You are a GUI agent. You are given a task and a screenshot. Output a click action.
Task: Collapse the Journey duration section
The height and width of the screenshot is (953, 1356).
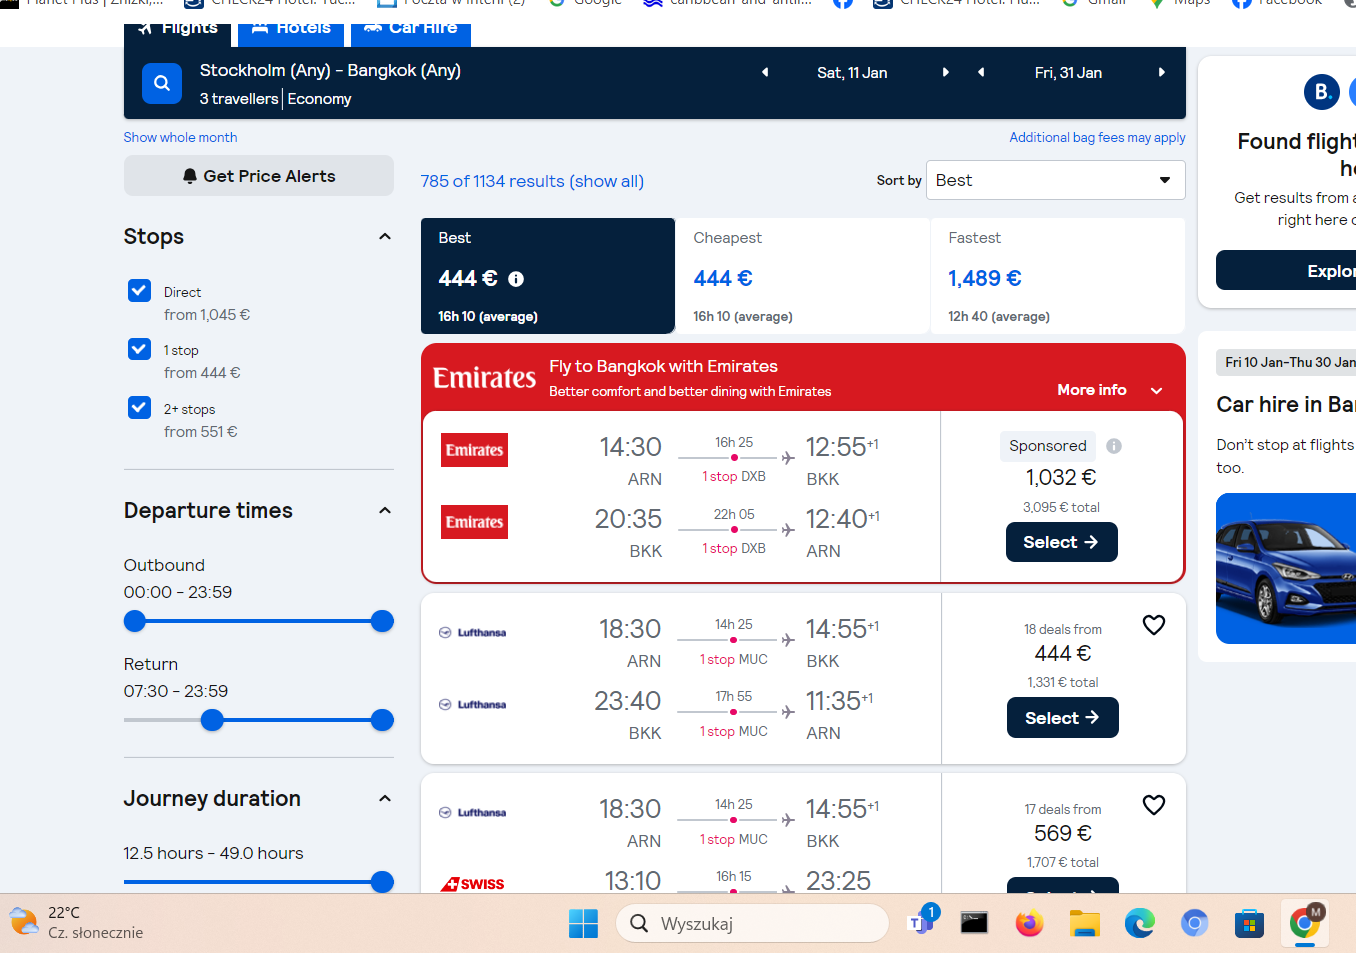click(x=385, y=799)
